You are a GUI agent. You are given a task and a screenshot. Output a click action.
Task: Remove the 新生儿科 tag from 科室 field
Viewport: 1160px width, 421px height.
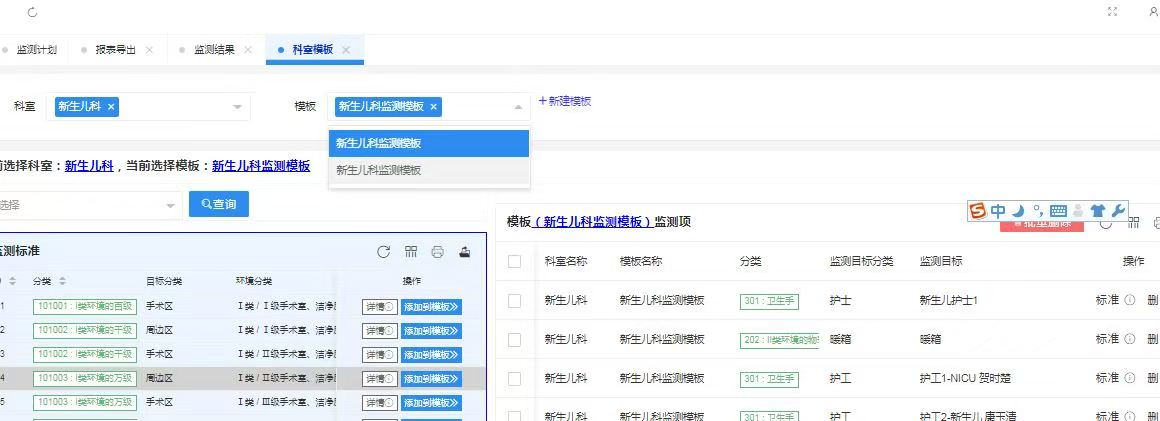pyautogui.click(x=111, y=107)
